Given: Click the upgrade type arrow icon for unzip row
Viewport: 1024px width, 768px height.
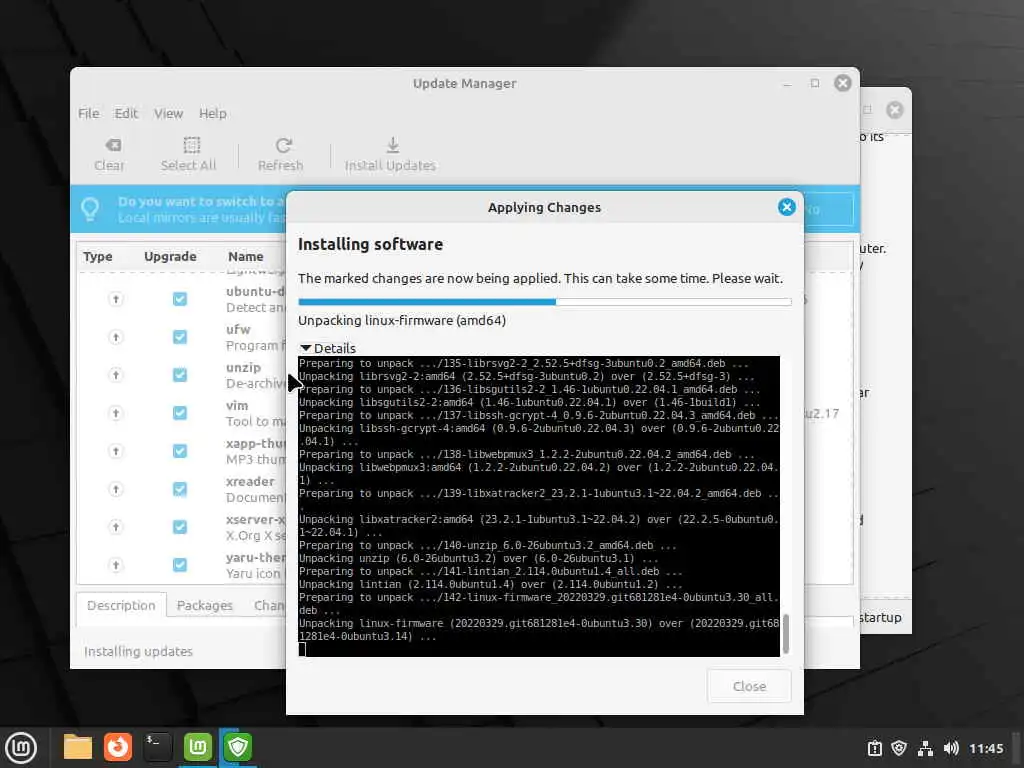Looking at the screenshot, I should tap(116, 375).
